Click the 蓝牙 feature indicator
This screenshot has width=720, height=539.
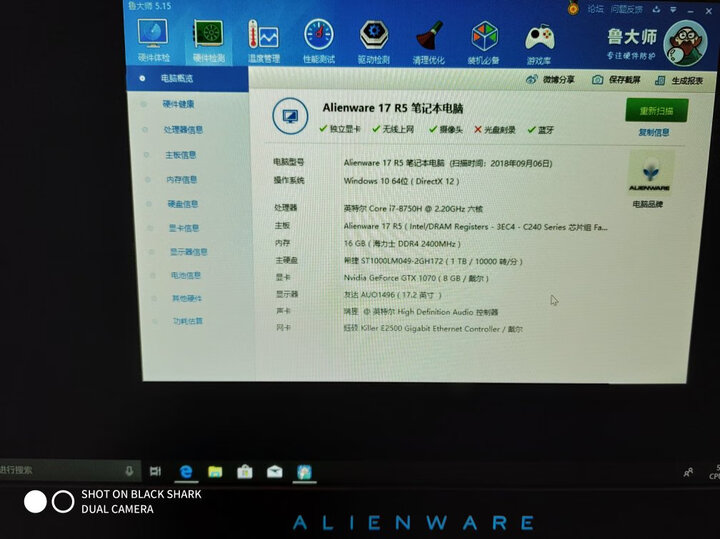click(x=541, y=130)
